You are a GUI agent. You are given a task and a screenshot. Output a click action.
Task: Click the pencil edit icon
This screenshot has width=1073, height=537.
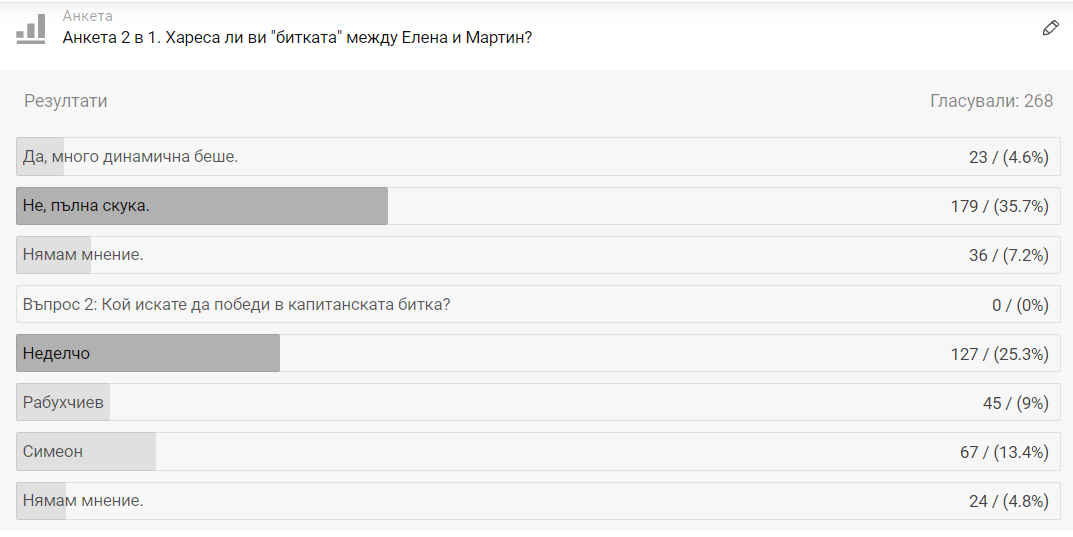(1050, 28)
